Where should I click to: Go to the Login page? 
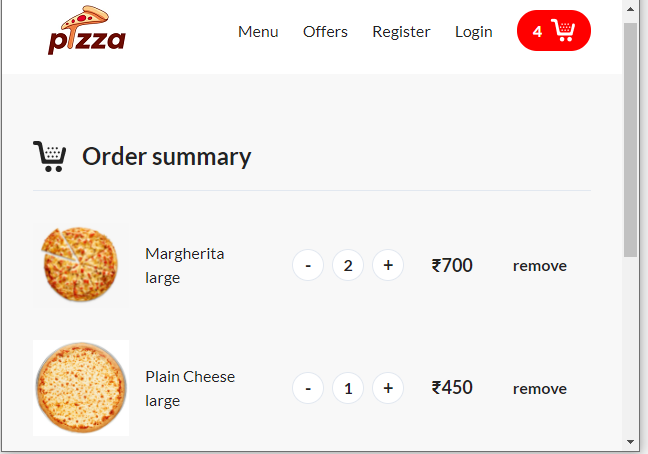[474, 32]
